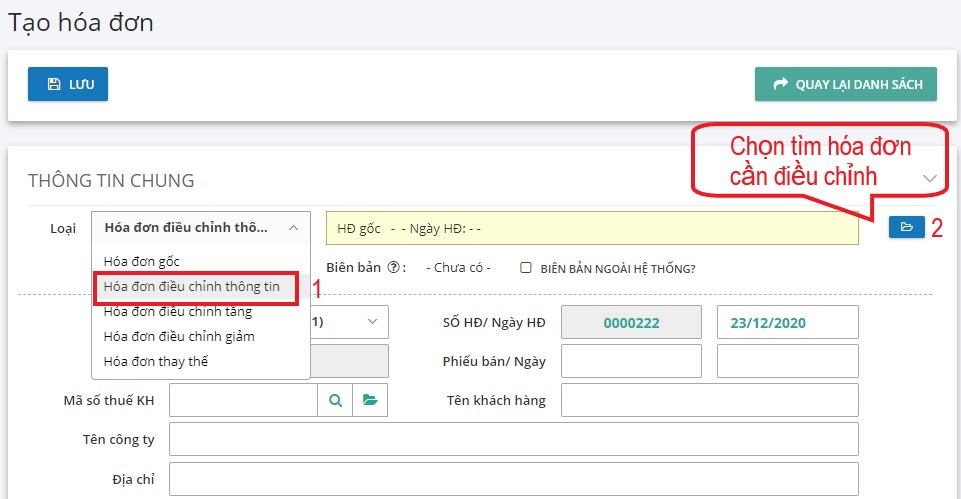Click the Địa chỉ address field

coord(514,479)
